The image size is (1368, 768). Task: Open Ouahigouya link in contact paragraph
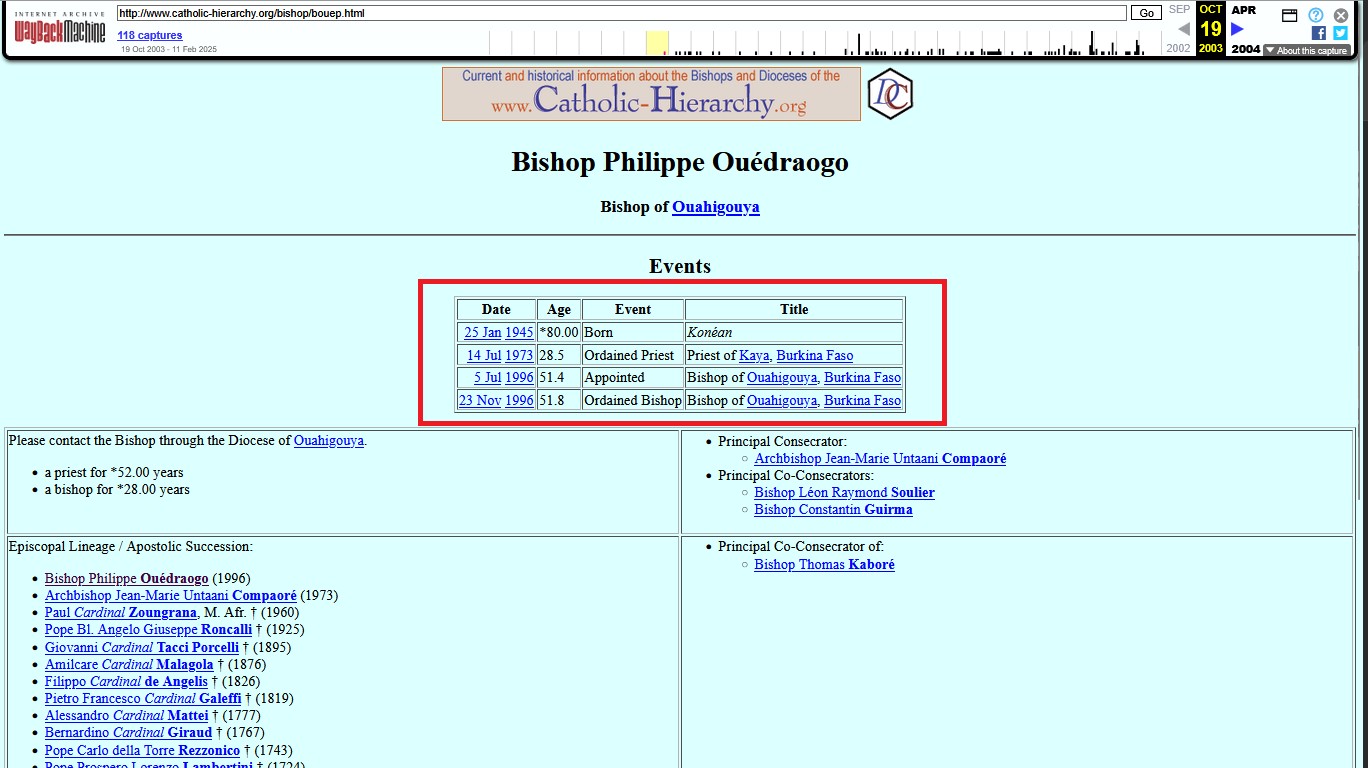pos(329,440)
